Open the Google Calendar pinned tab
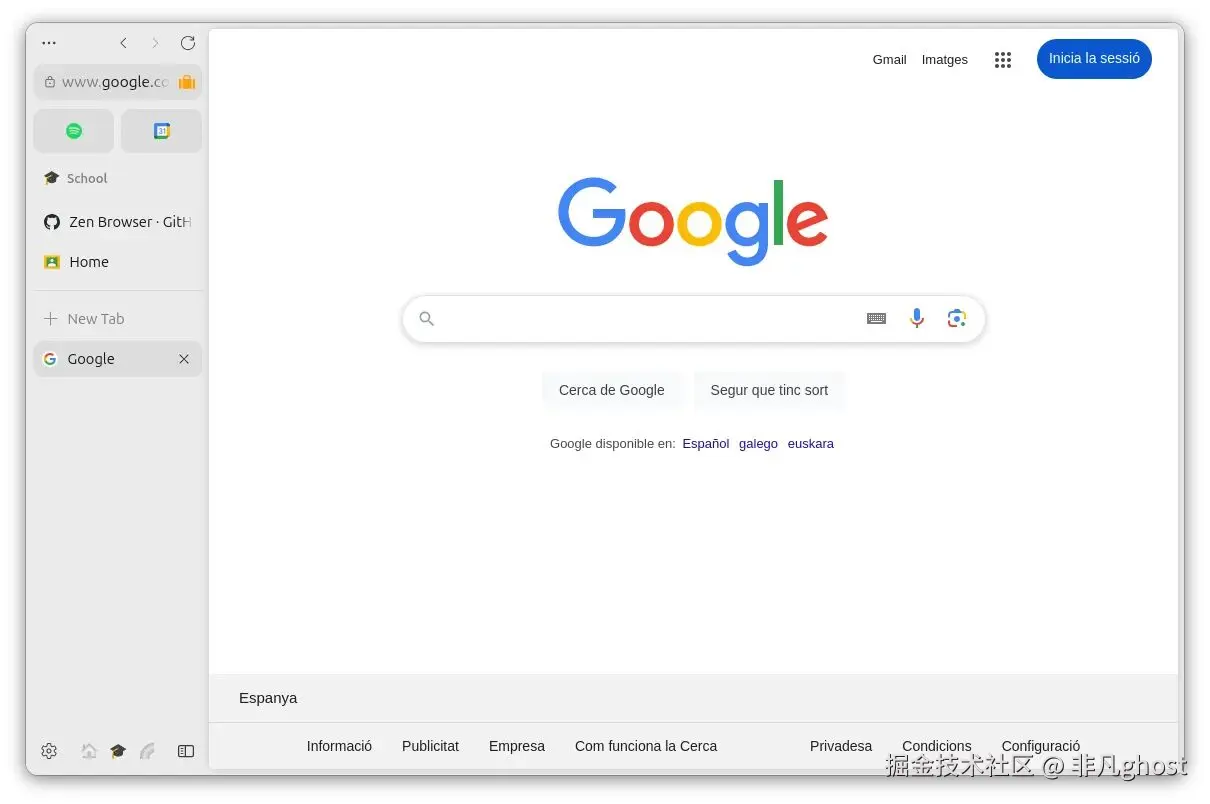 point(162,131)
